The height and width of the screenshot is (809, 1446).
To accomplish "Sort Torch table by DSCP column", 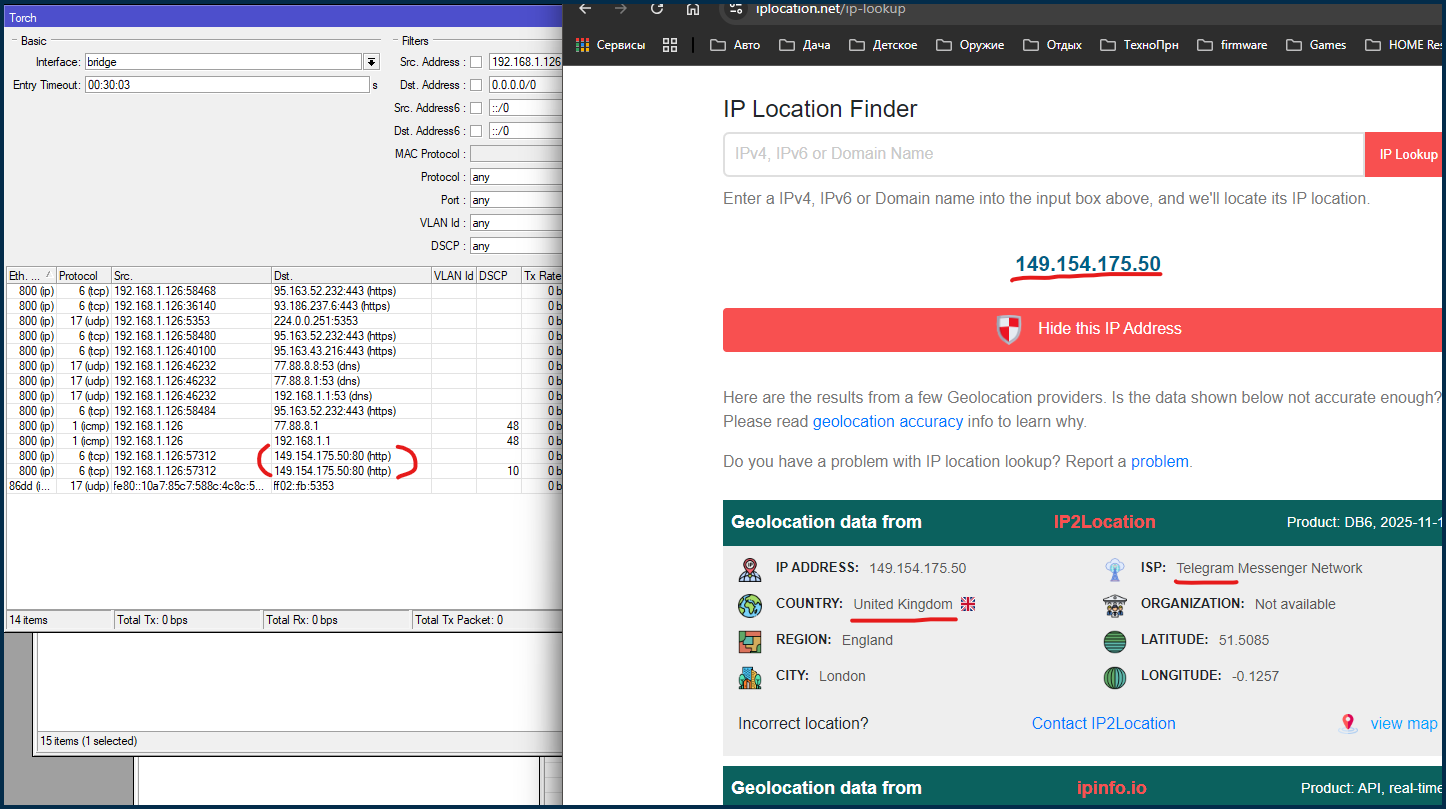I will tap(499, 275).
